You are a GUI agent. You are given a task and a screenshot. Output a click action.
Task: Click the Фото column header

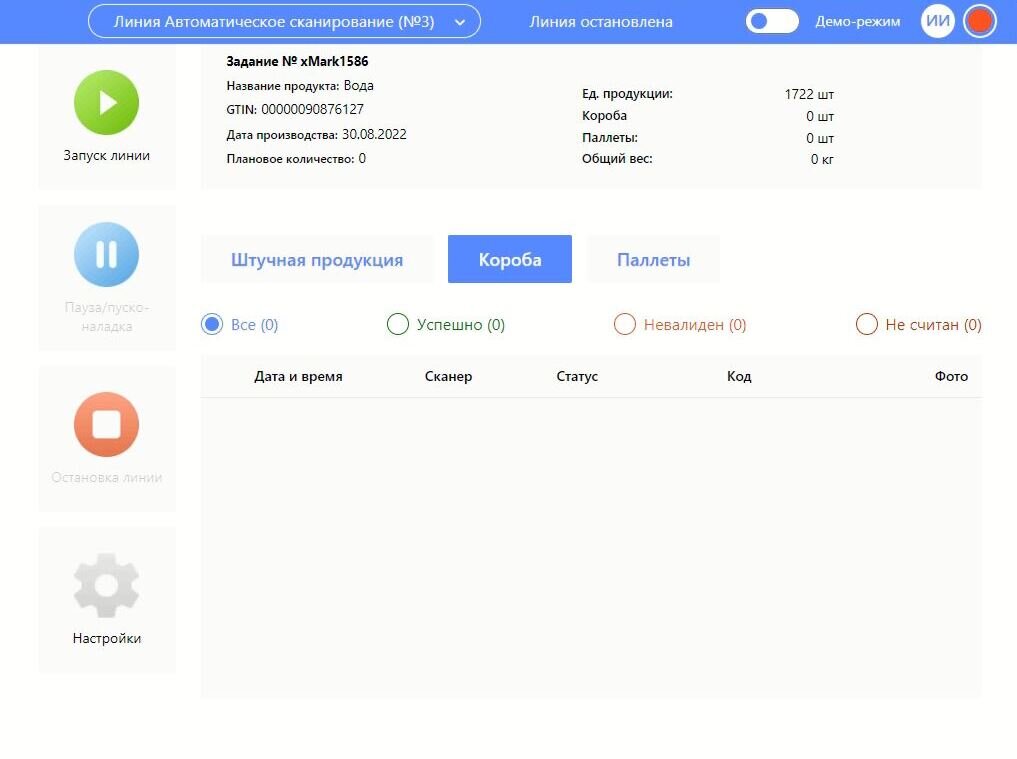click(951, 376)
